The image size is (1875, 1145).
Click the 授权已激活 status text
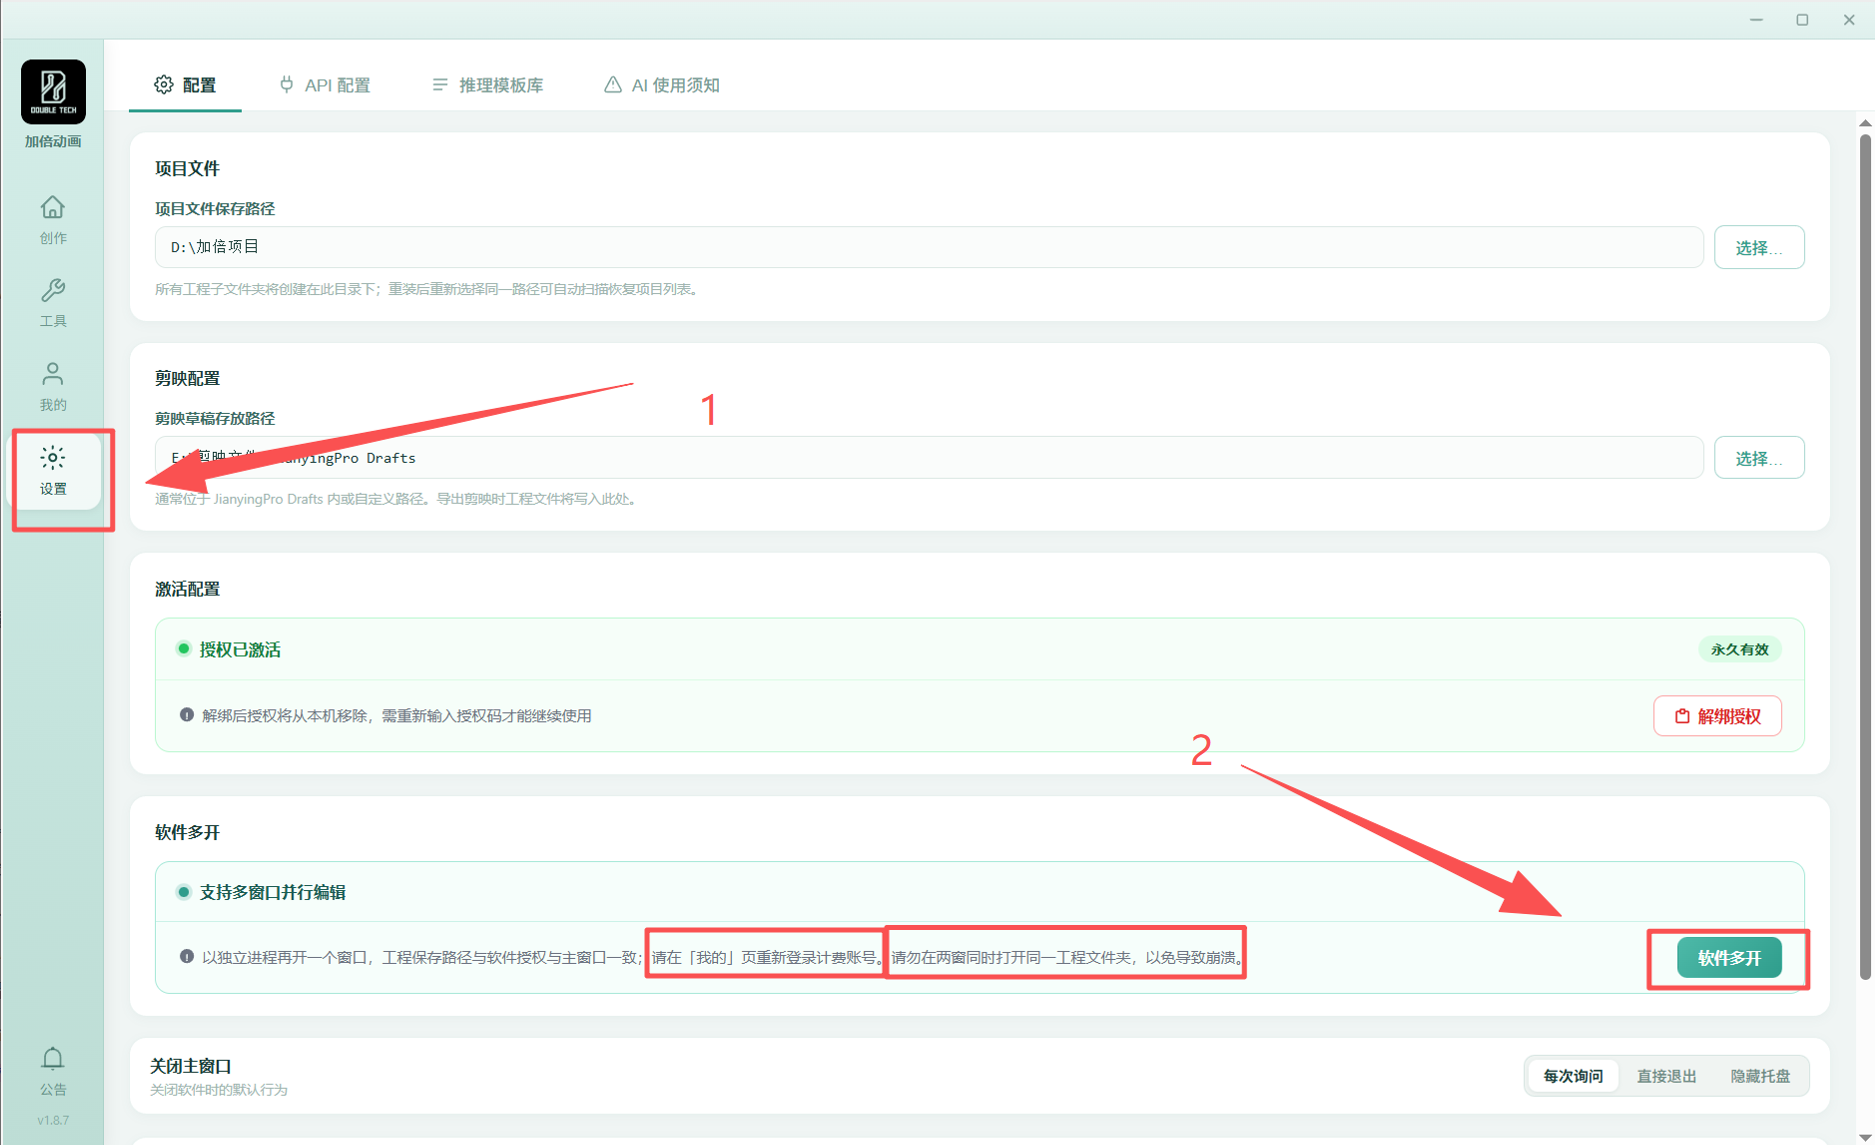pyautogui.click(x=240, y=649)
